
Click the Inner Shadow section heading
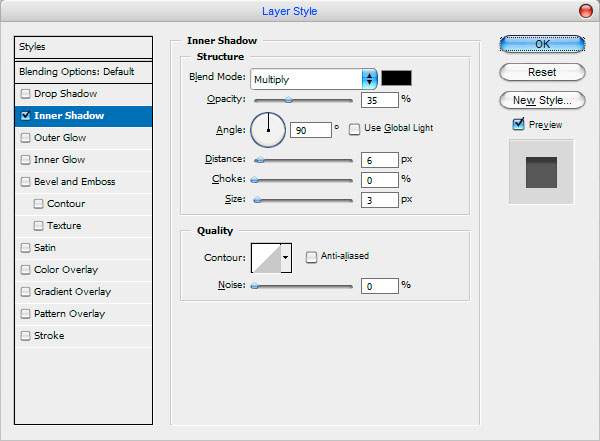(222, 41)
